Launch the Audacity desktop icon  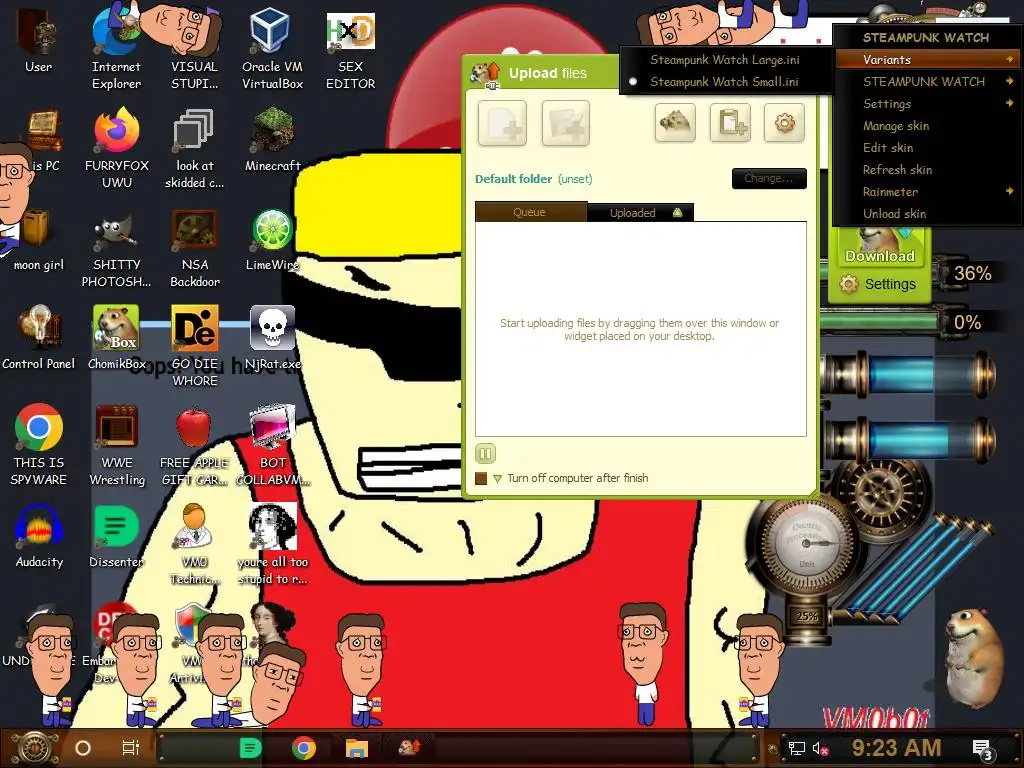click(39, 536)
